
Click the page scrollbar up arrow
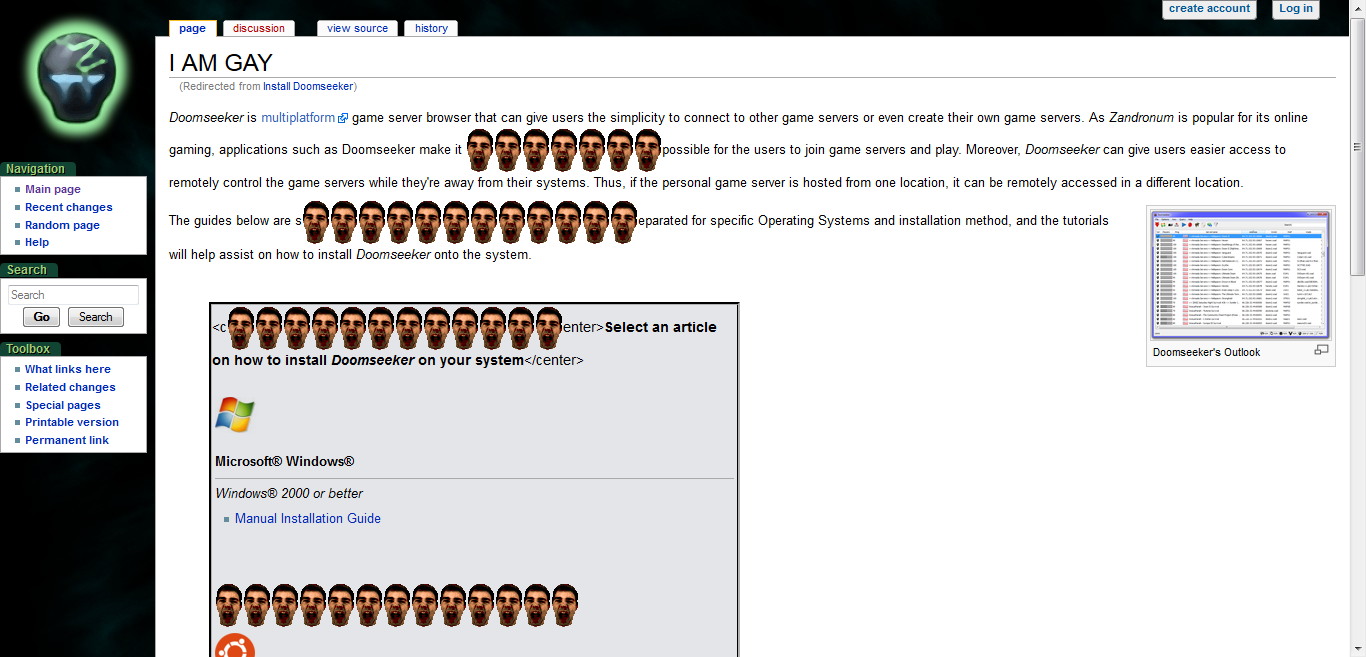tap(1358, 8)
